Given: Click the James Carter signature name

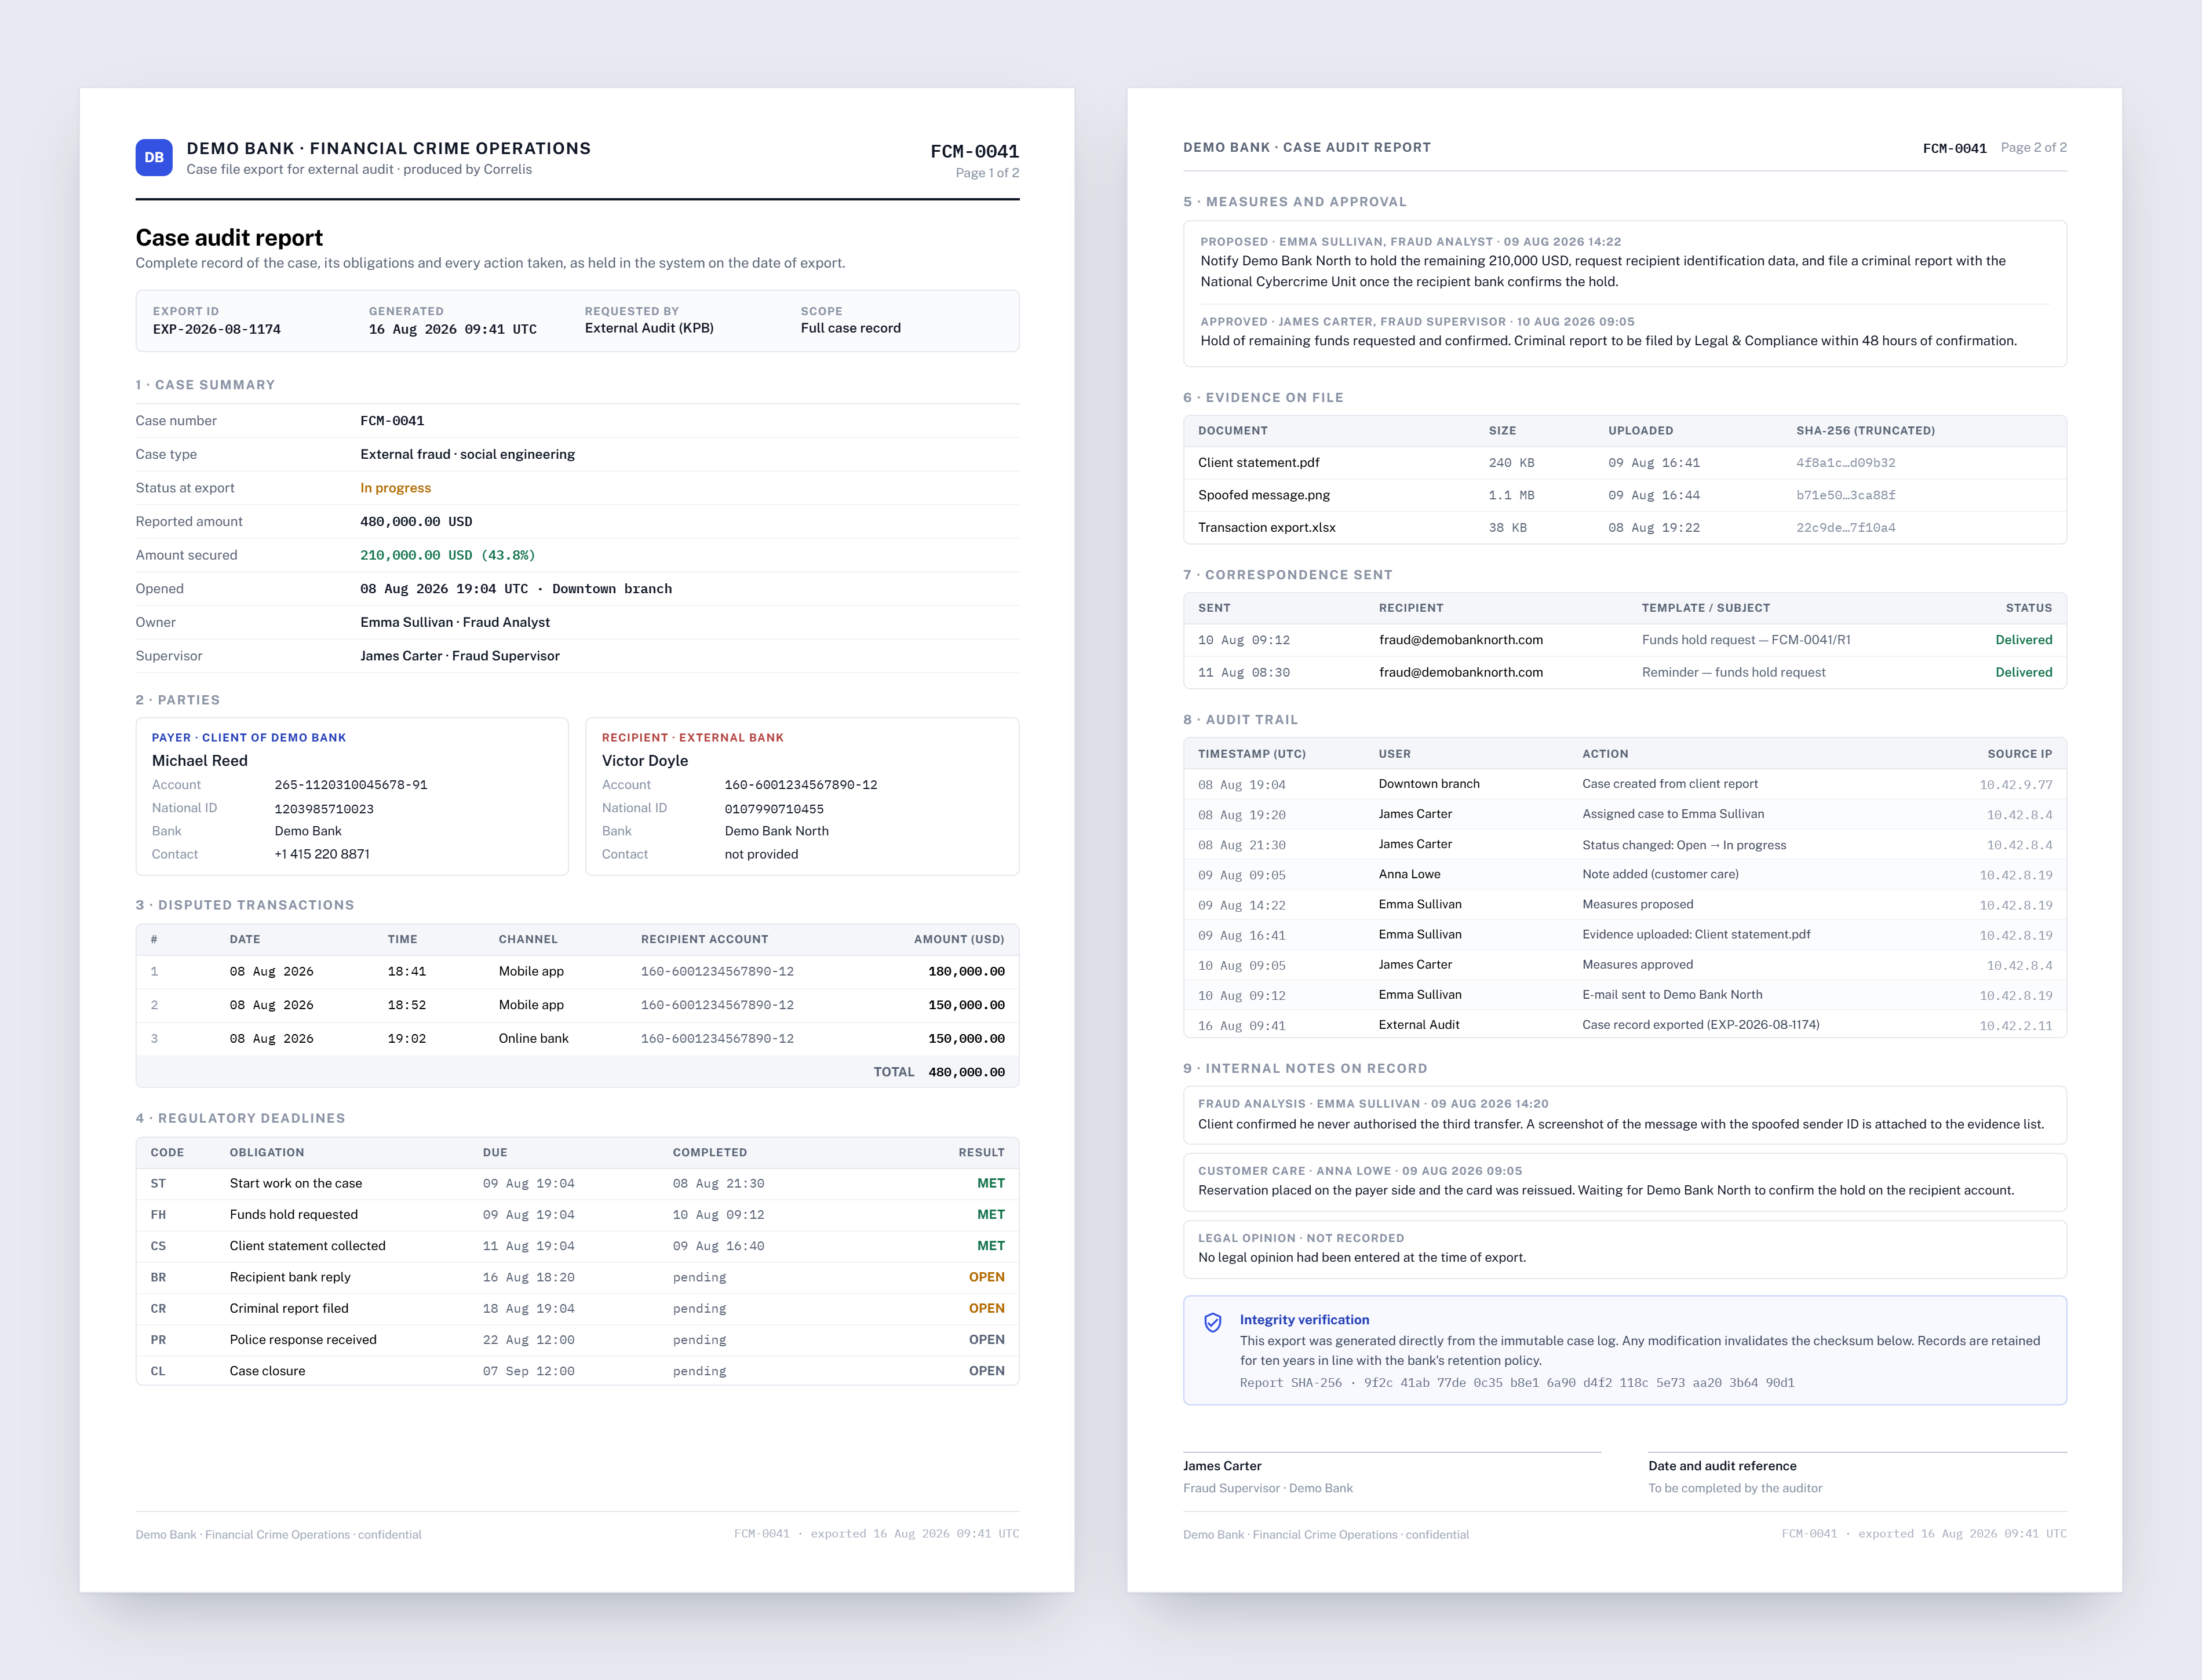Looking at the screenshot, I should click(x=1222, y=1466).
